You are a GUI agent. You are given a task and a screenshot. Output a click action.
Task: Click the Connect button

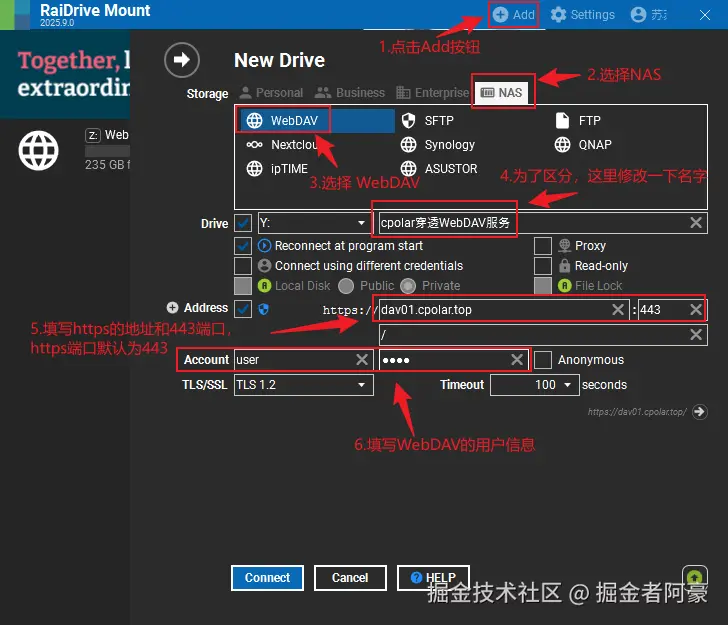click(267, 578)
